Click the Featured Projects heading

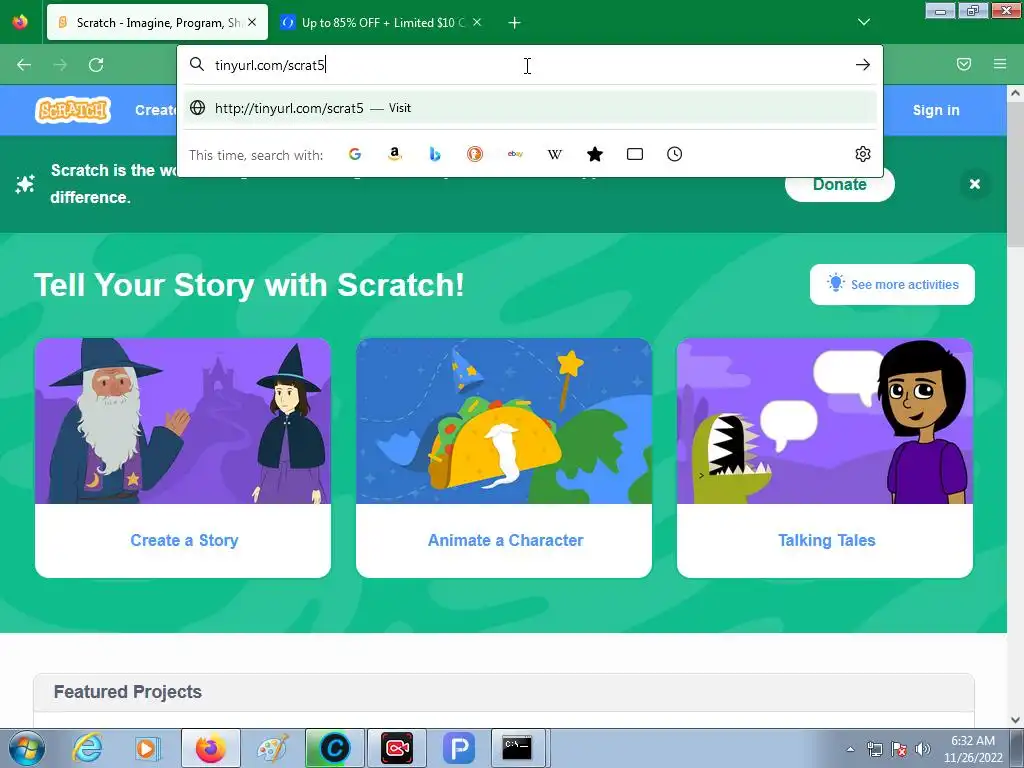tap(128, 692)
